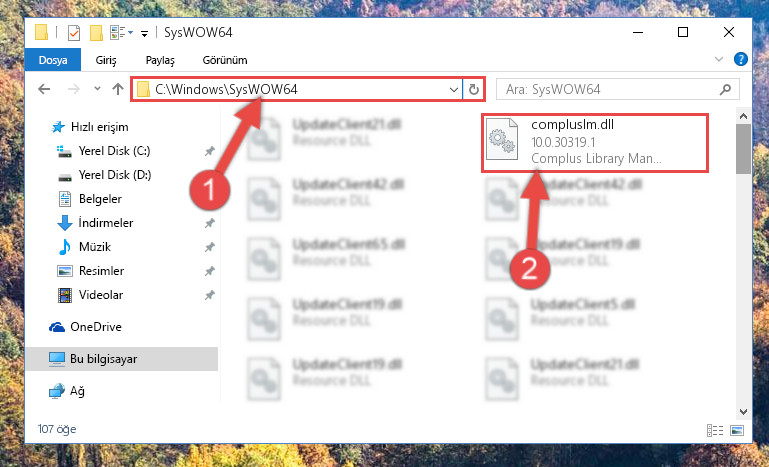The height and width of the screenshot is (467, 769).
Task: Expand the address bar history dropdown
Action: coord(454,89)
